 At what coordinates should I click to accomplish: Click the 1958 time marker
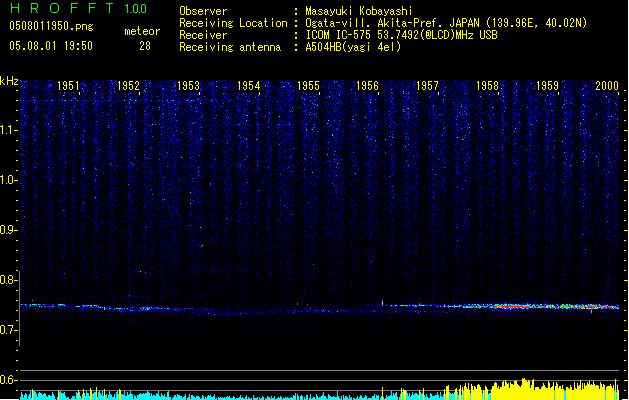point(487,86)
